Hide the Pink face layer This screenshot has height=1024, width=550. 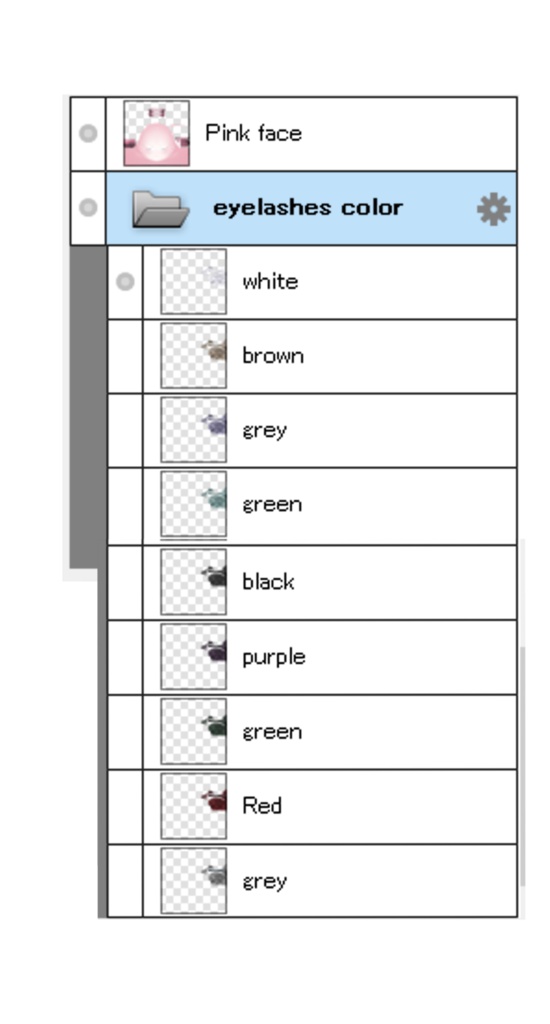click(88, 133)
